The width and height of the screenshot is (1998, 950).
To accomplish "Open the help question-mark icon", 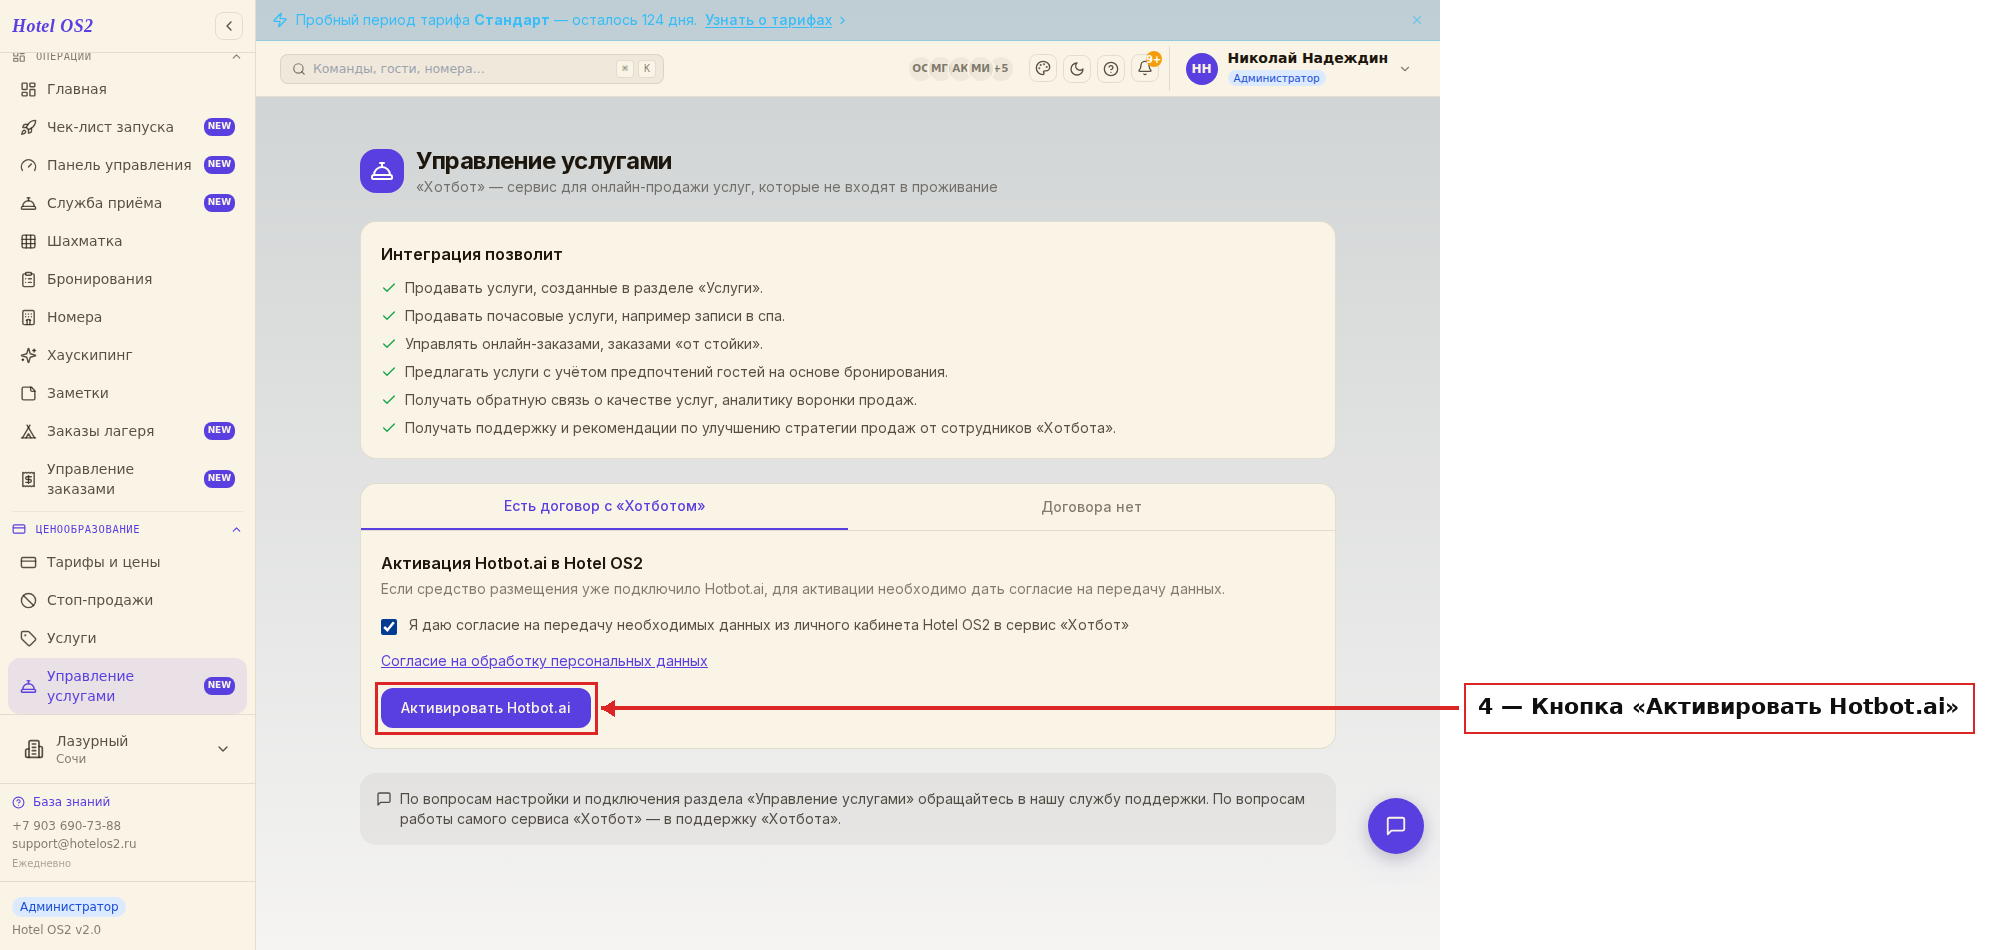I will 1111,69.
